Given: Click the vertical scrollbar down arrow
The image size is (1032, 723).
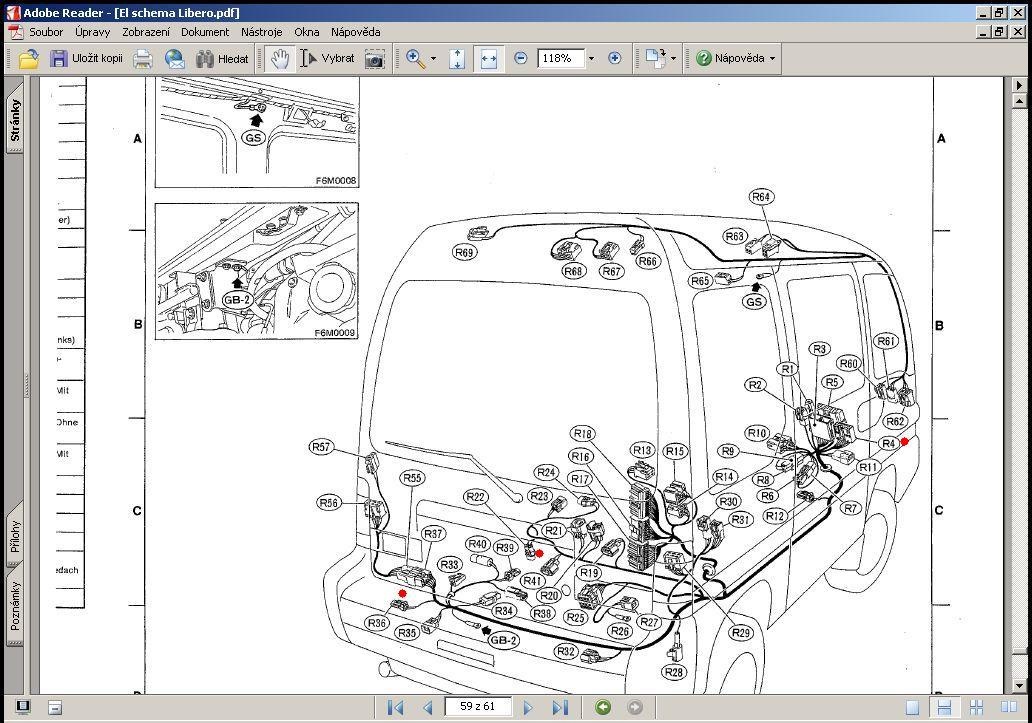Looking at the screenshot, I should click(1019, 686).
